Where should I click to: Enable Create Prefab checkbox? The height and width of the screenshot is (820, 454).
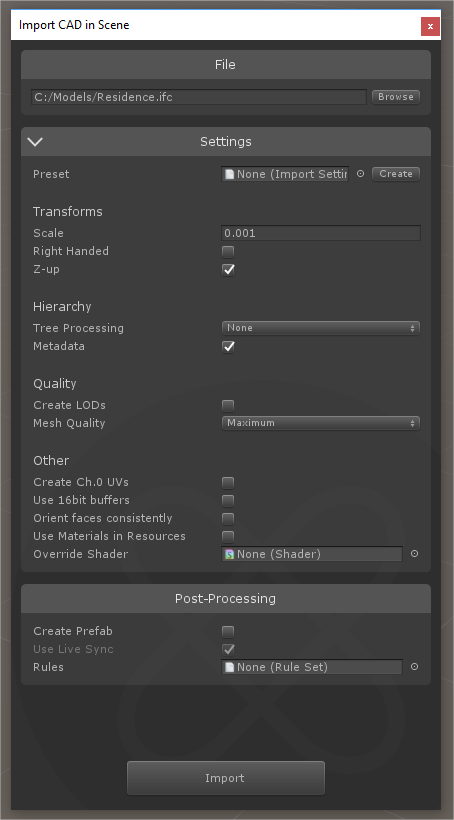point(228,632)
